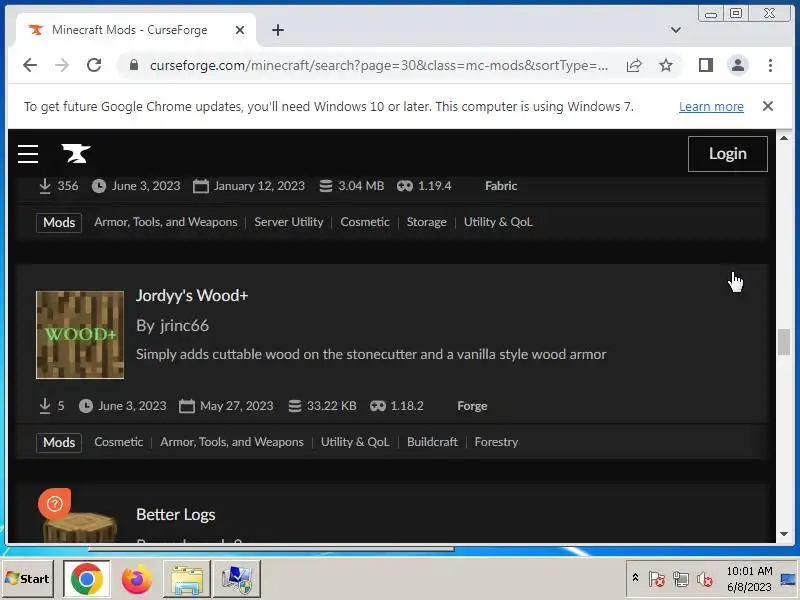The height and width of the screenshot is (600, 800).
Task: Open the Learn more link
Action: coord(711,107)
